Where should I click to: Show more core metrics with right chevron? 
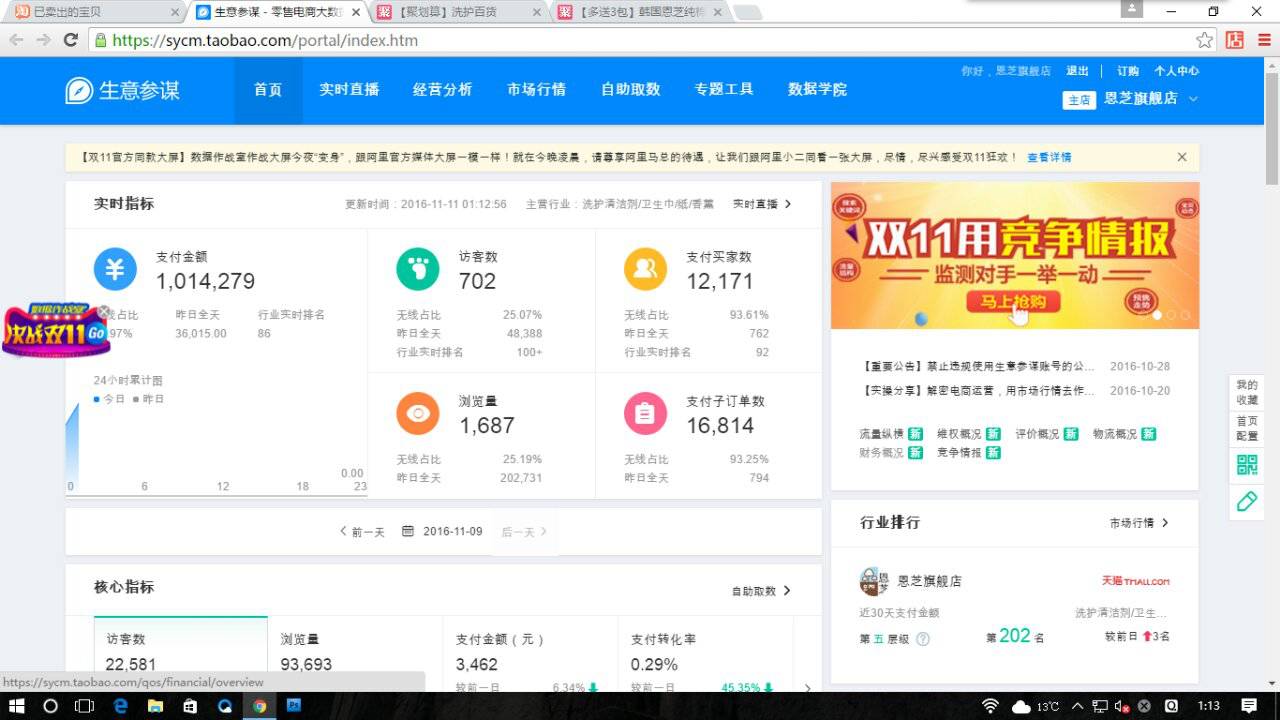click(x=808, y=687)
